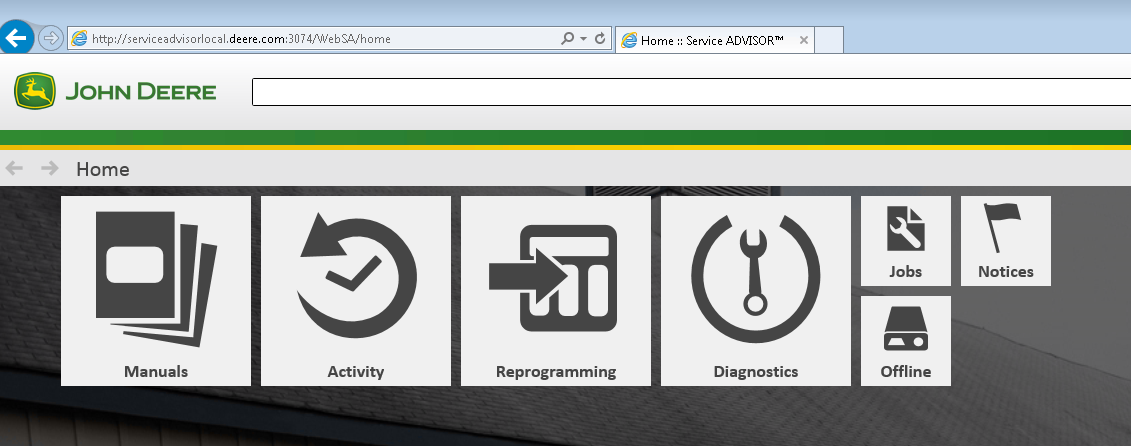View Notices via the flag tile
Screen dimensions: 1131x446
point(1006,241)
